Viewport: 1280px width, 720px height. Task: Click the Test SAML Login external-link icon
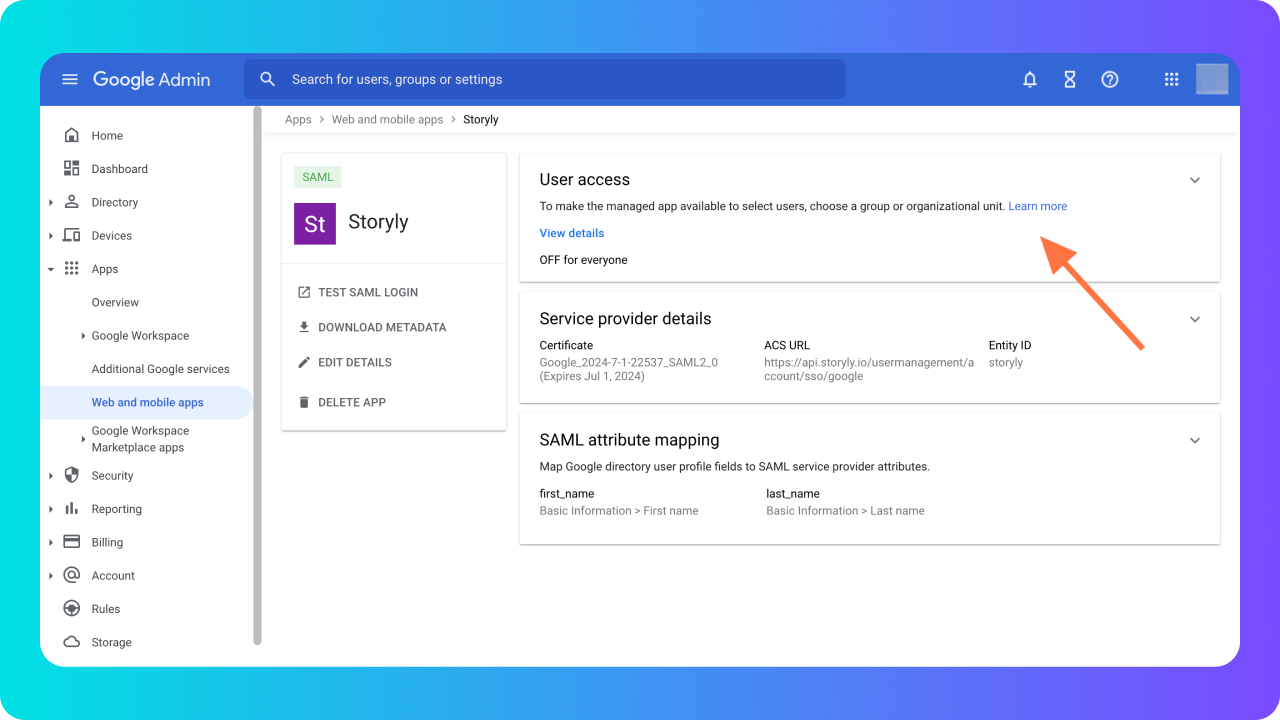click(304, 292)
